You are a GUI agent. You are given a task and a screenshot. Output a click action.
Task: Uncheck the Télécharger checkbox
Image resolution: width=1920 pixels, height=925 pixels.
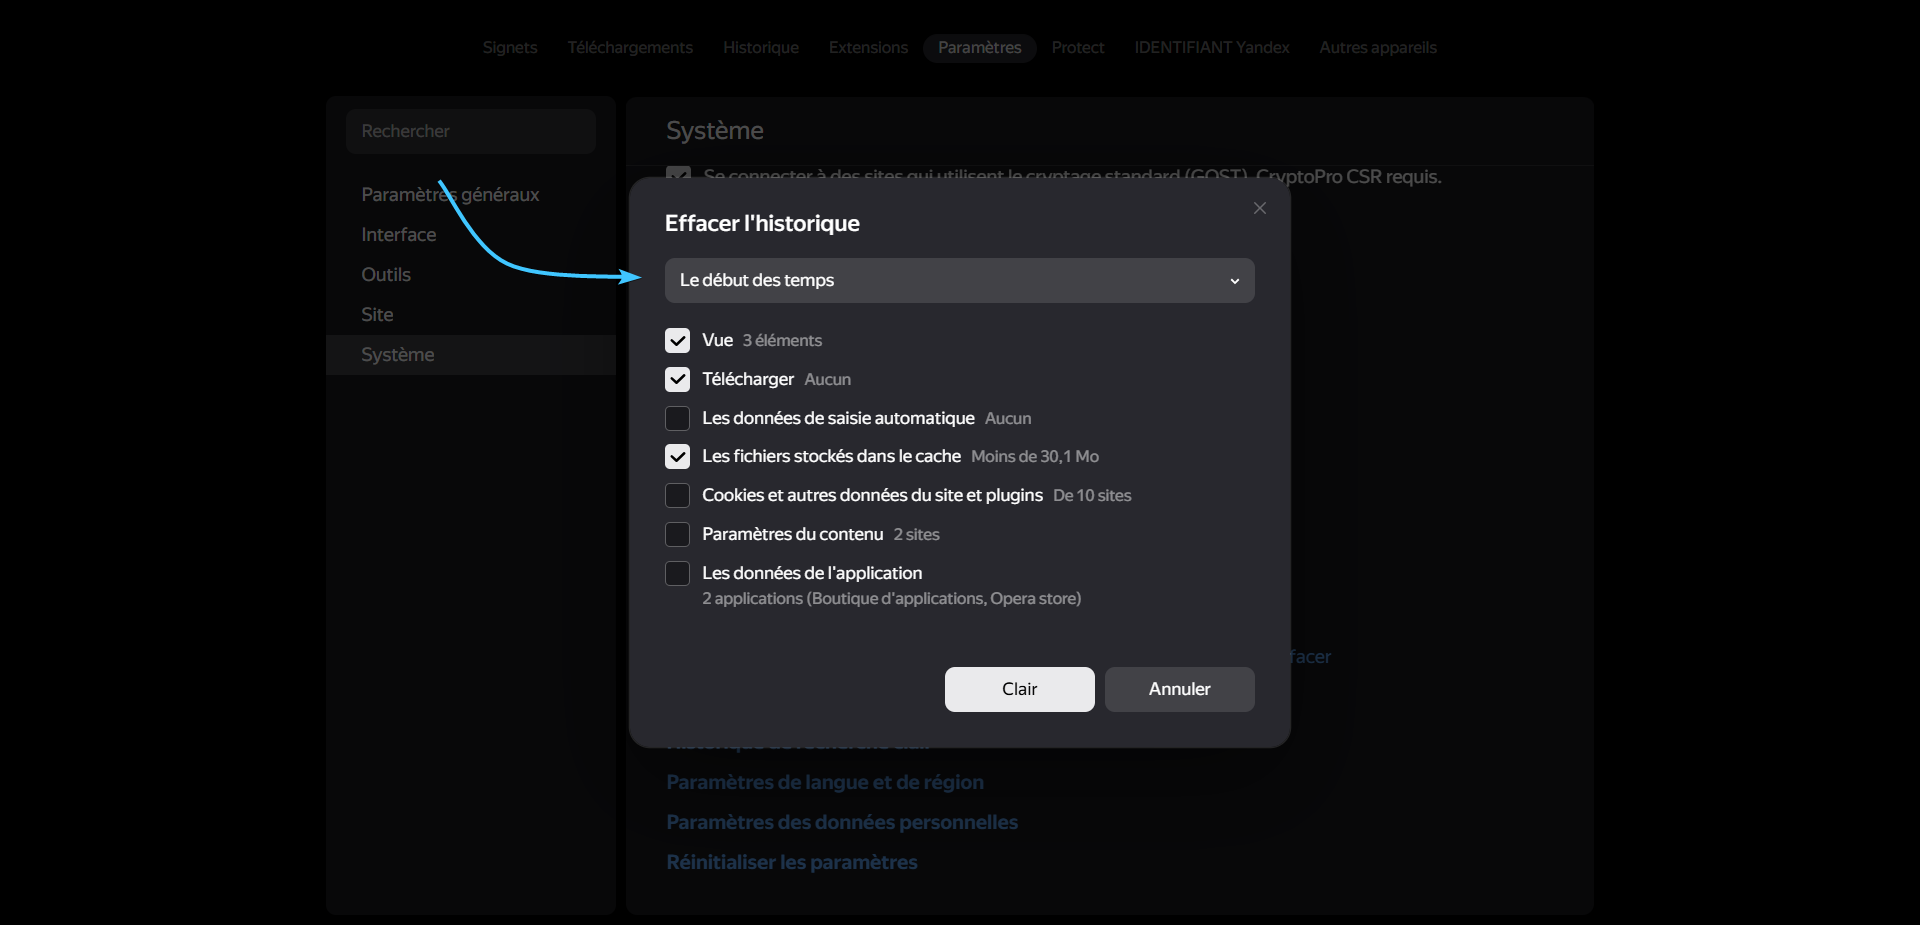coord(677,380)
